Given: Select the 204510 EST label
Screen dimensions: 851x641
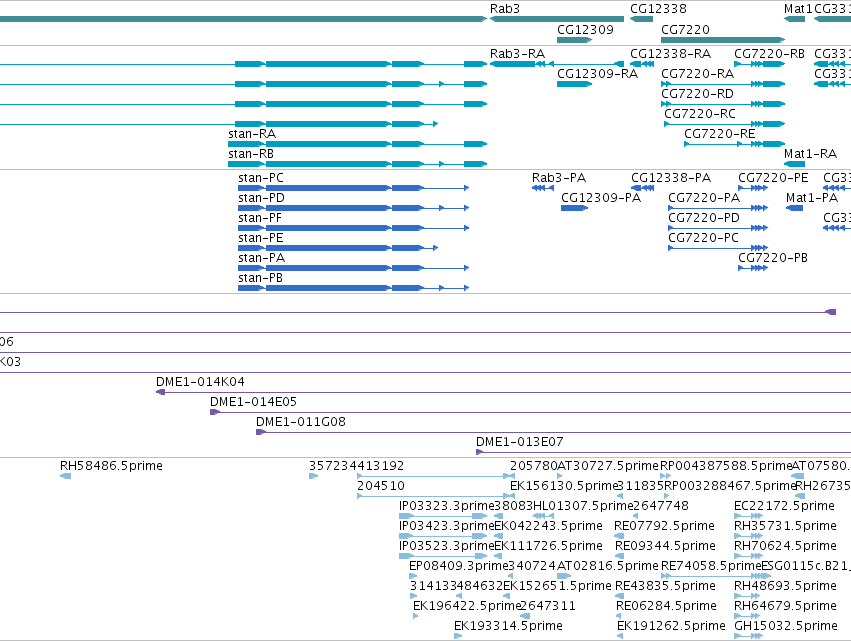Looking at the screenshot, I should pos(381,486).
